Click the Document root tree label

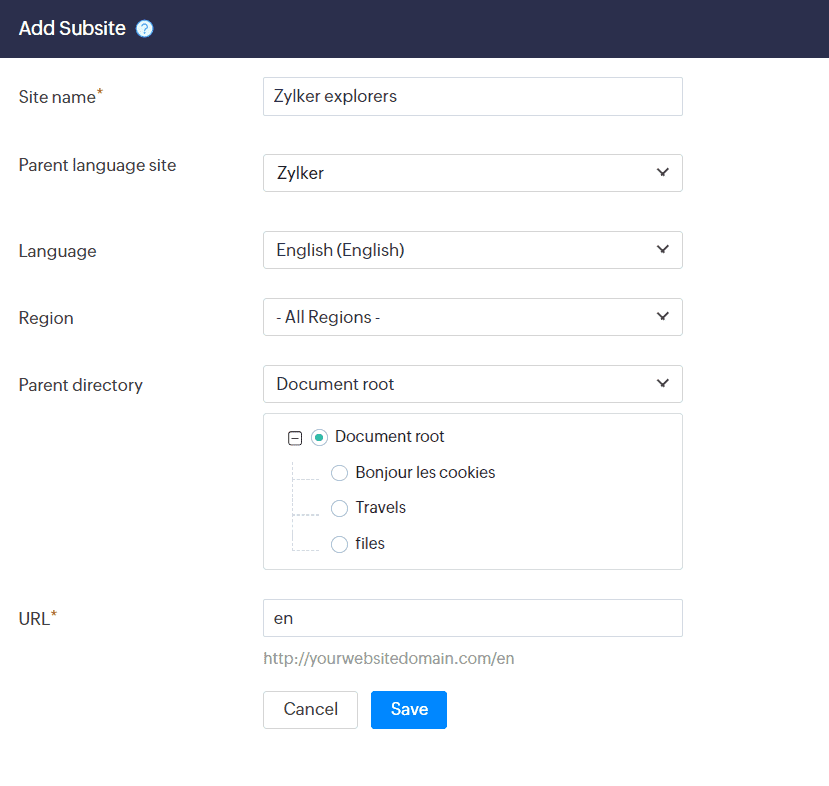tap(389, 437)
